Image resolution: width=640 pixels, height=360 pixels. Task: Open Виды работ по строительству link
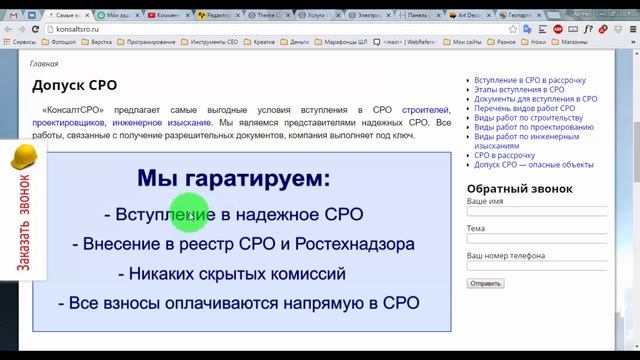pos(529,118)
